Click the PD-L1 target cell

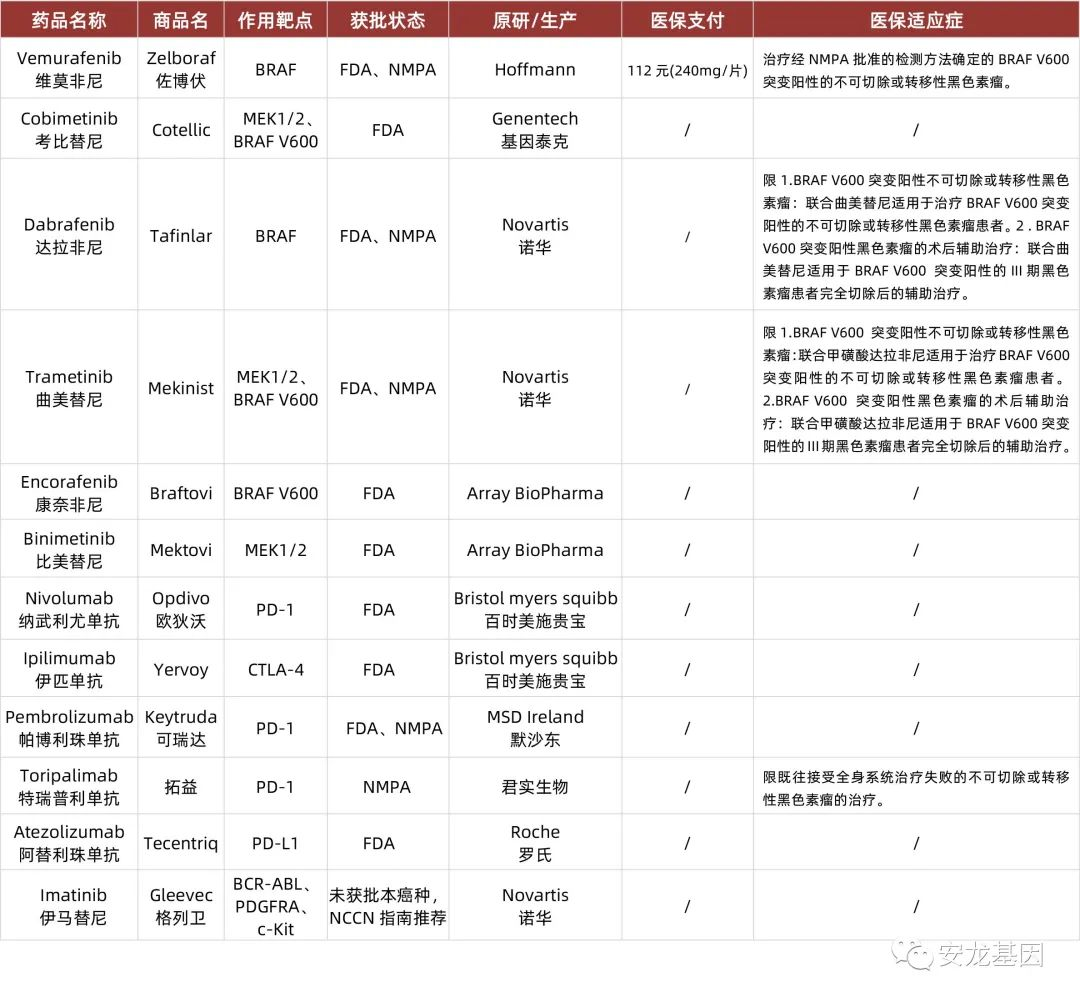[x=276, y=843]
